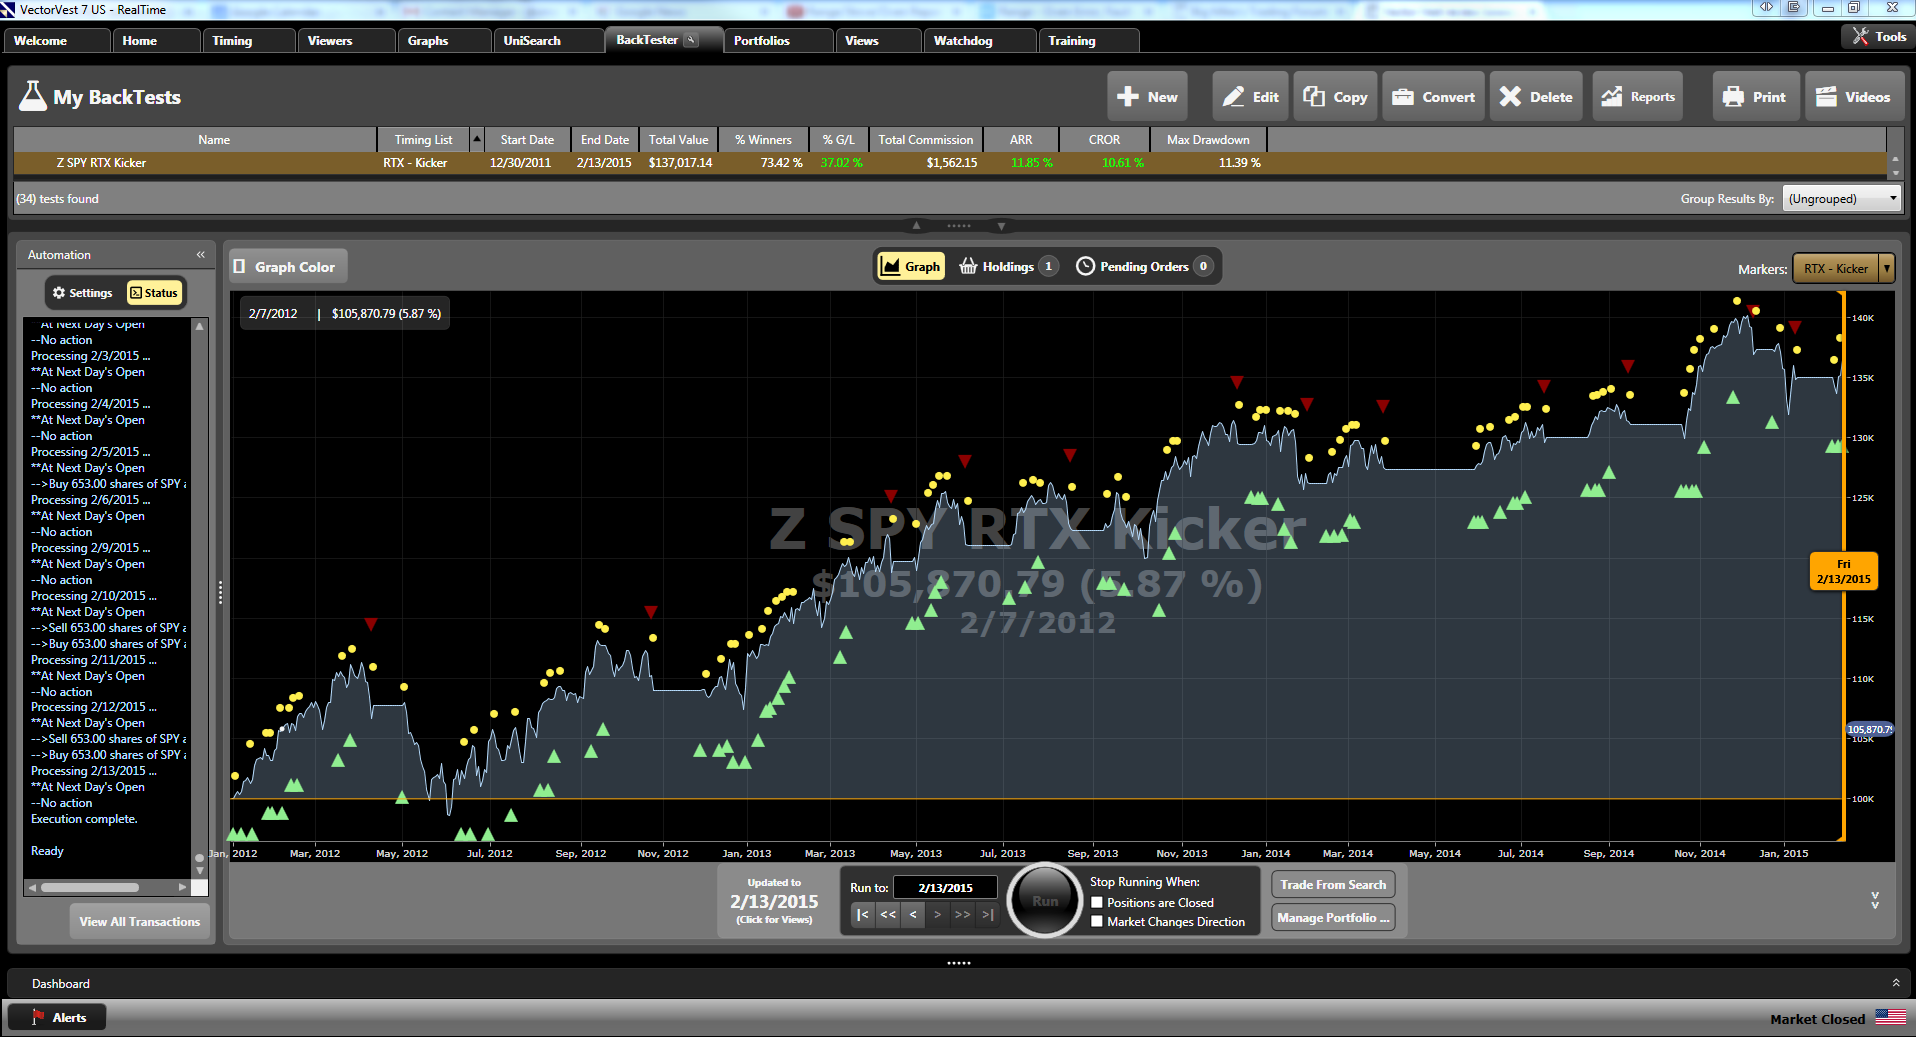
Task: Step forward fast with double-right arrows
Action: click(962, 914)
